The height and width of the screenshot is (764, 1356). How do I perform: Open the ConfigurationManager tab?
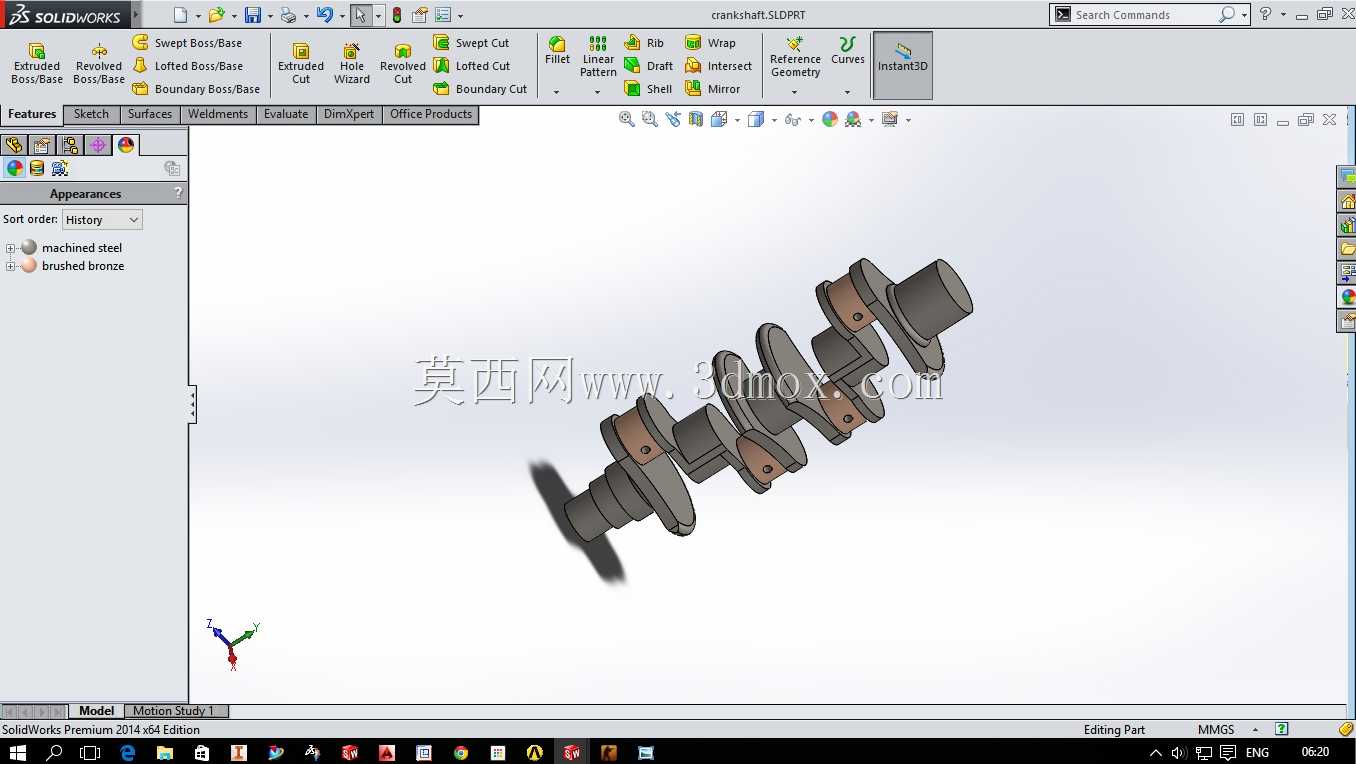click(70, 145)
